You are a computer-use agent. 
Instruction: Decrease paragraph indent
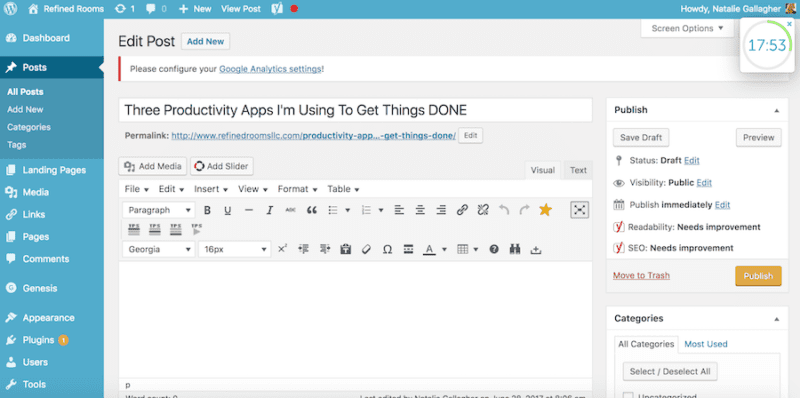[304, 249]
